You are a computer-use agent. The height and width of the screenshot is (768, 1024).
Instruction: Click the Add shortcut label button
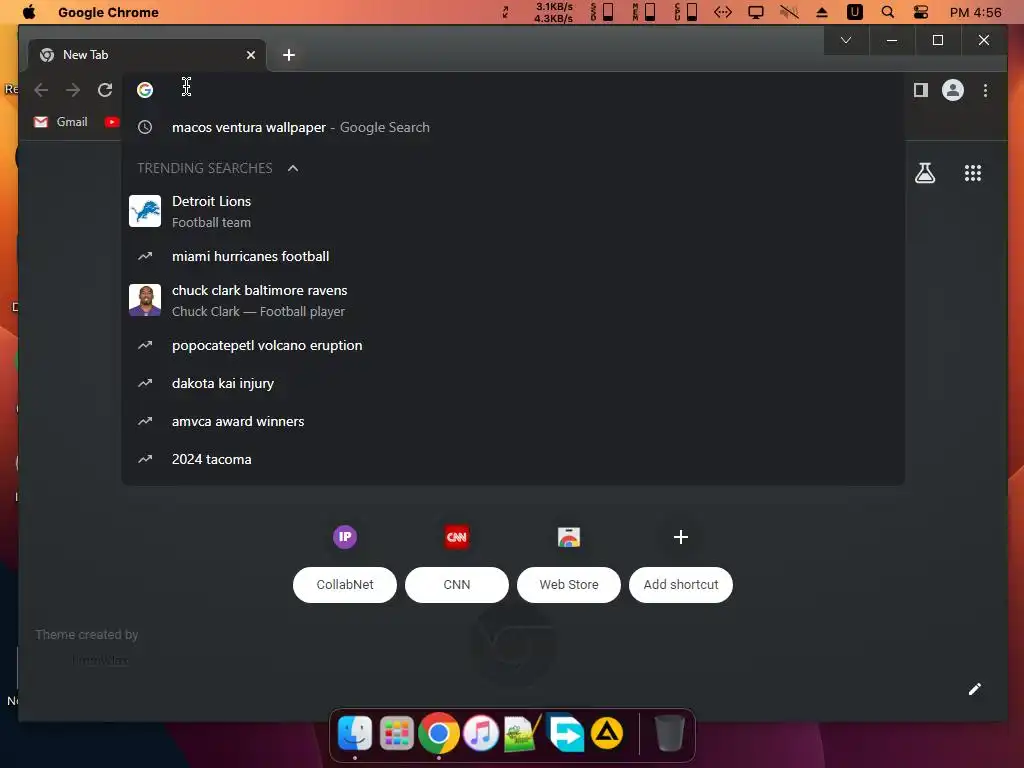tap(680, 584)
